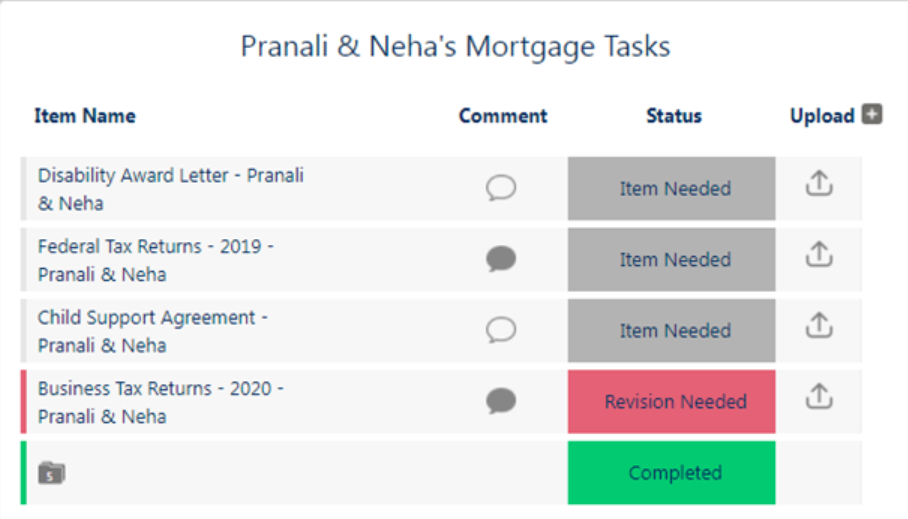Open the folder icon in completed row
The width and height of the screenshot is (908, 519).
tap(52, 473)
